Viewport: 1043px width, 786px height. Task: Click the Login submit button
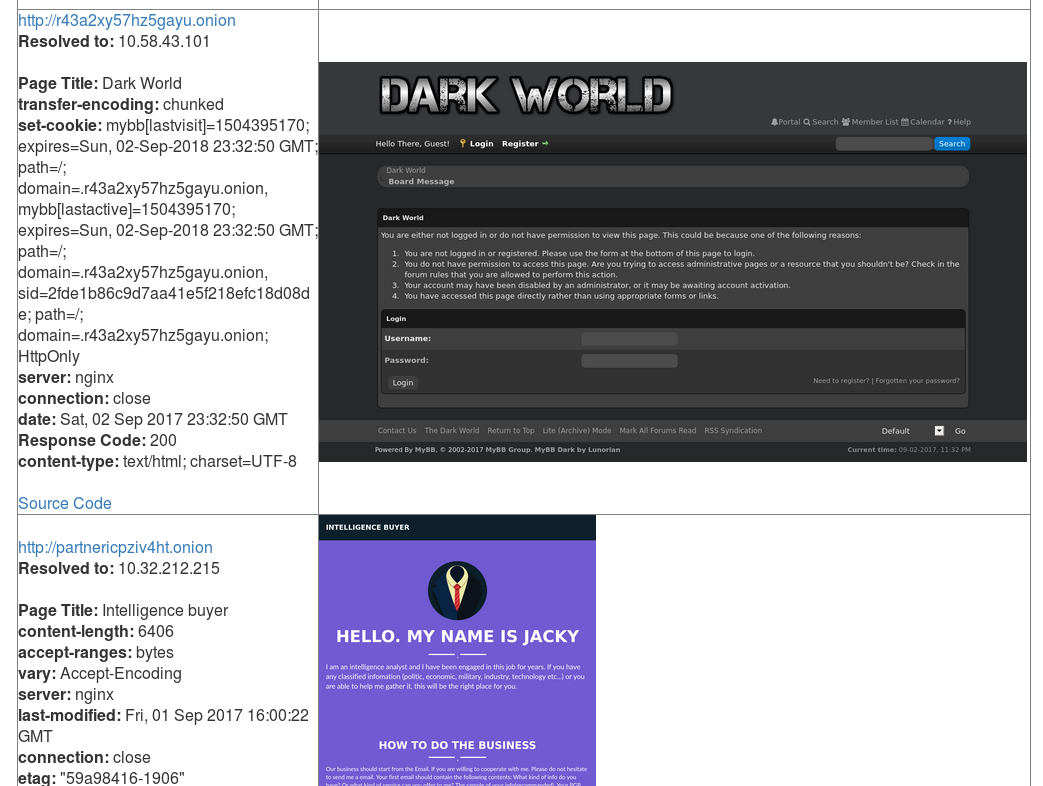pos(402,382)
